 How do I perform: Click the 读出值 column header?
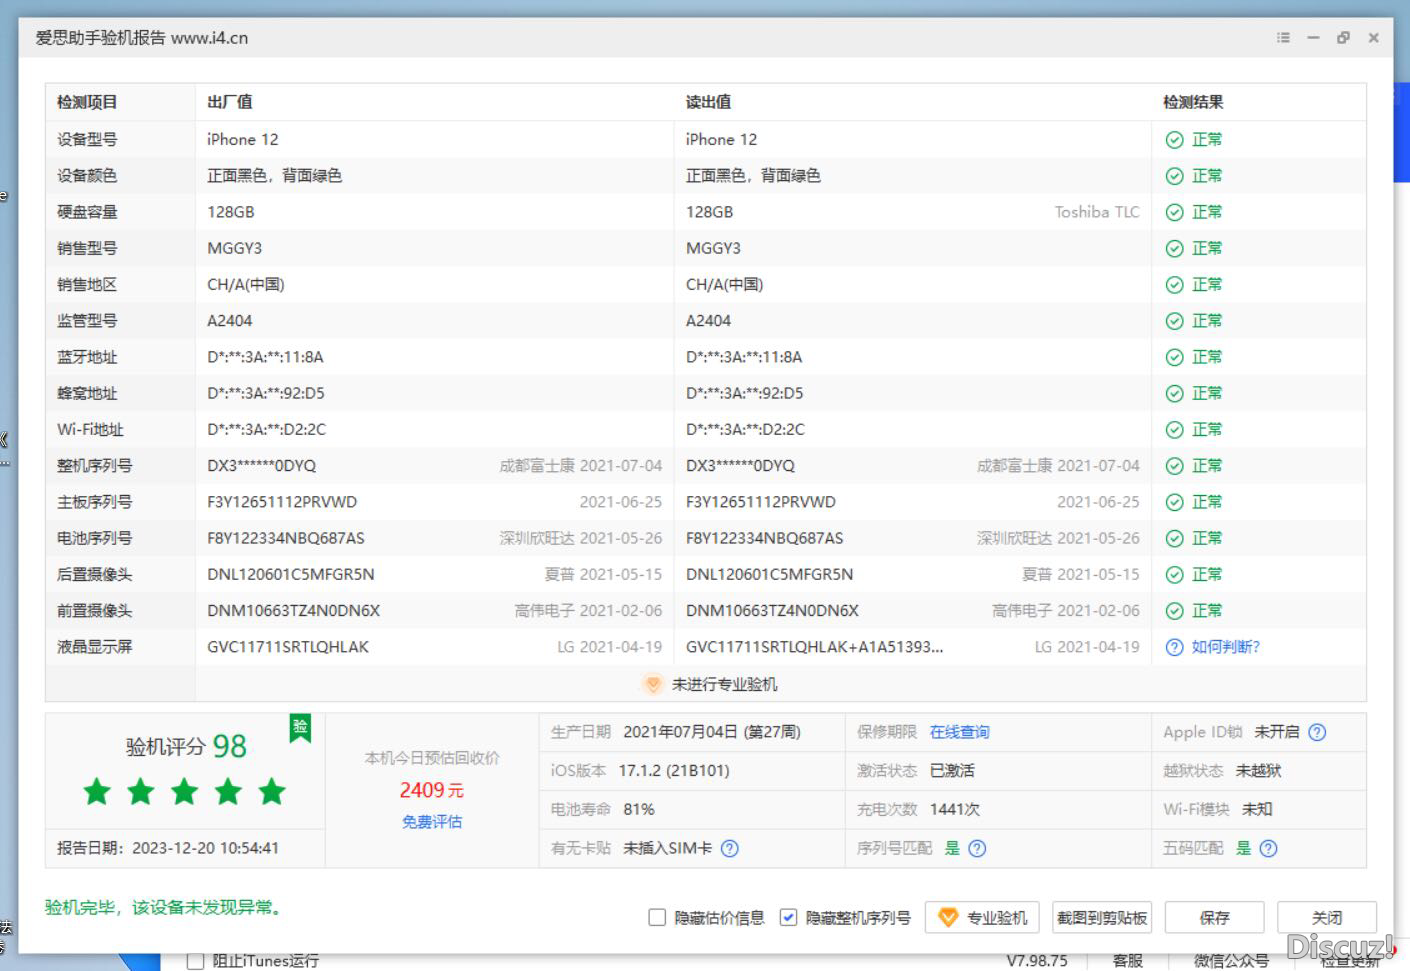coord(708,102)
